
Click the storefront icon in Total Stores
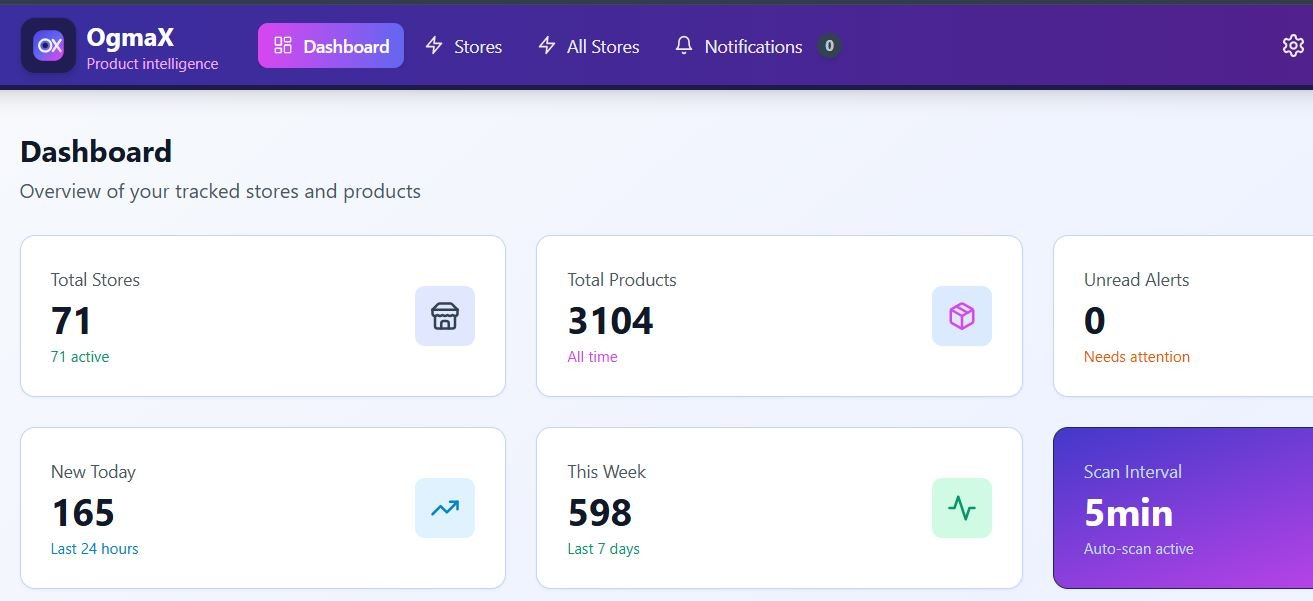(x=445, y=316)
